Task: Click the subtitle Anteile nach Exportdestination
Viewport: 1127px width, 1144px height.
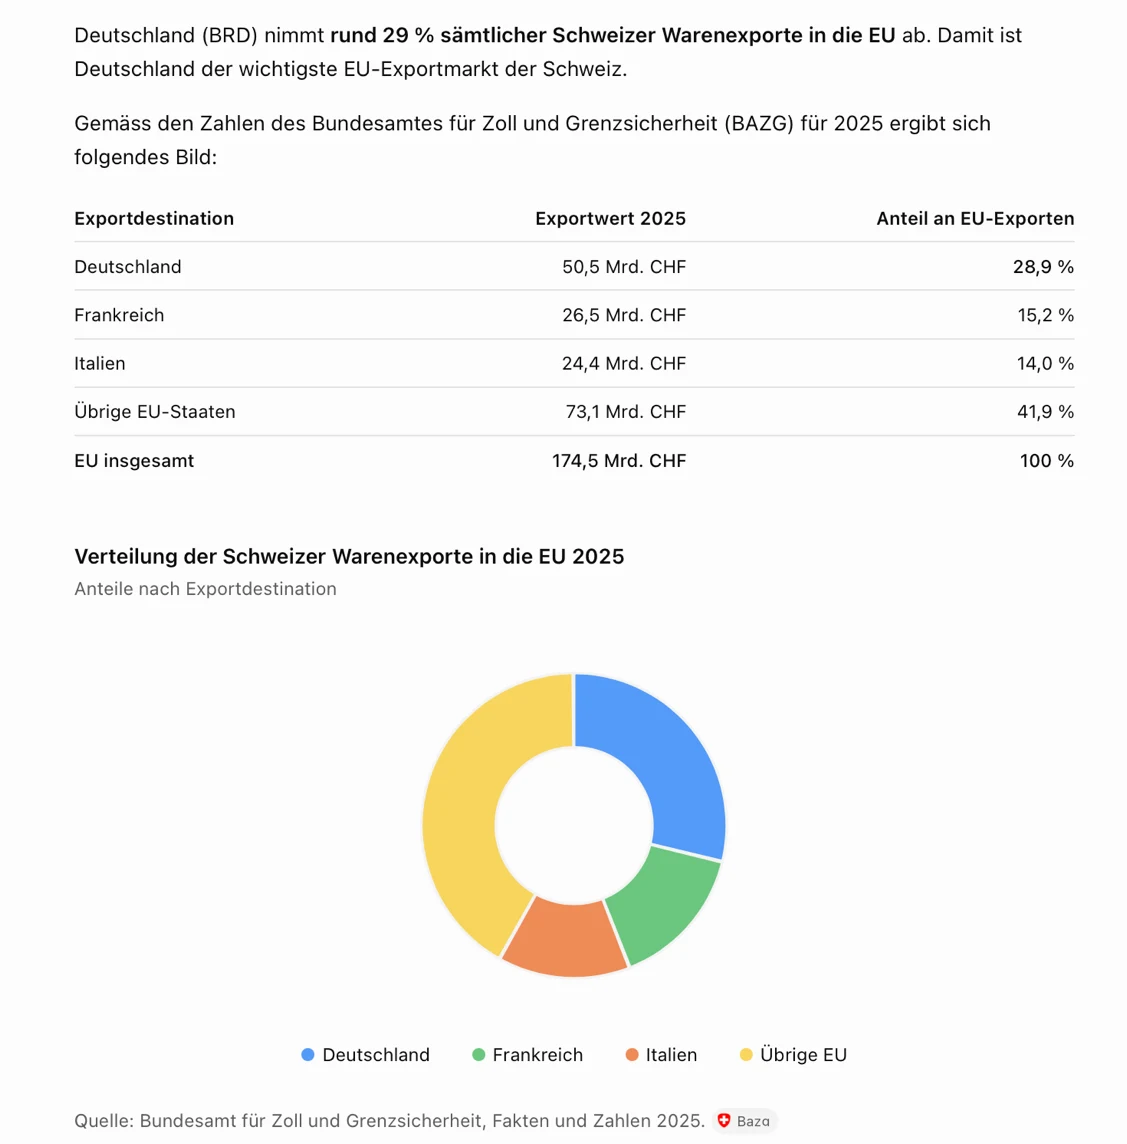Action: click(205, 589)
